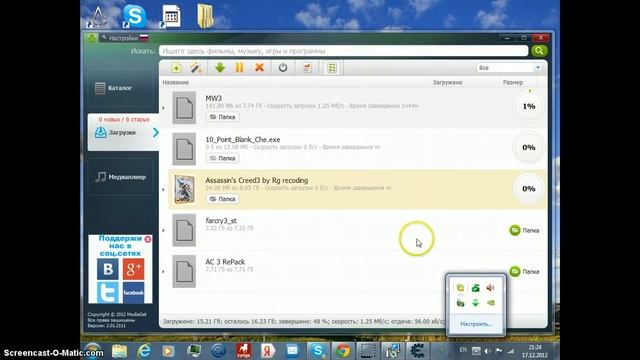This screenshot has height=360, width=640.
Task: Open Skype desktop shortcut
Action: click(x=134, y=16)
